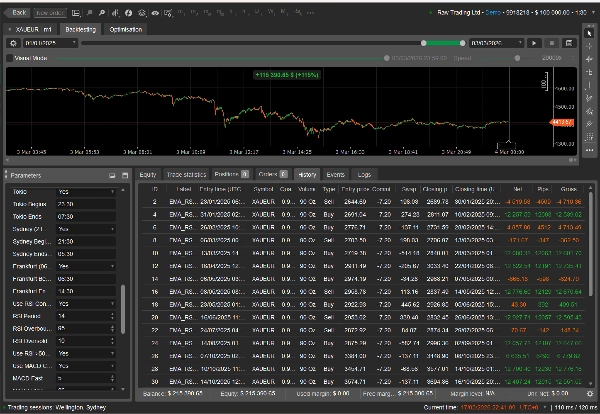
Task: Start the backtest with the play button
Action: pyautogui.click(x=535, y=44)
